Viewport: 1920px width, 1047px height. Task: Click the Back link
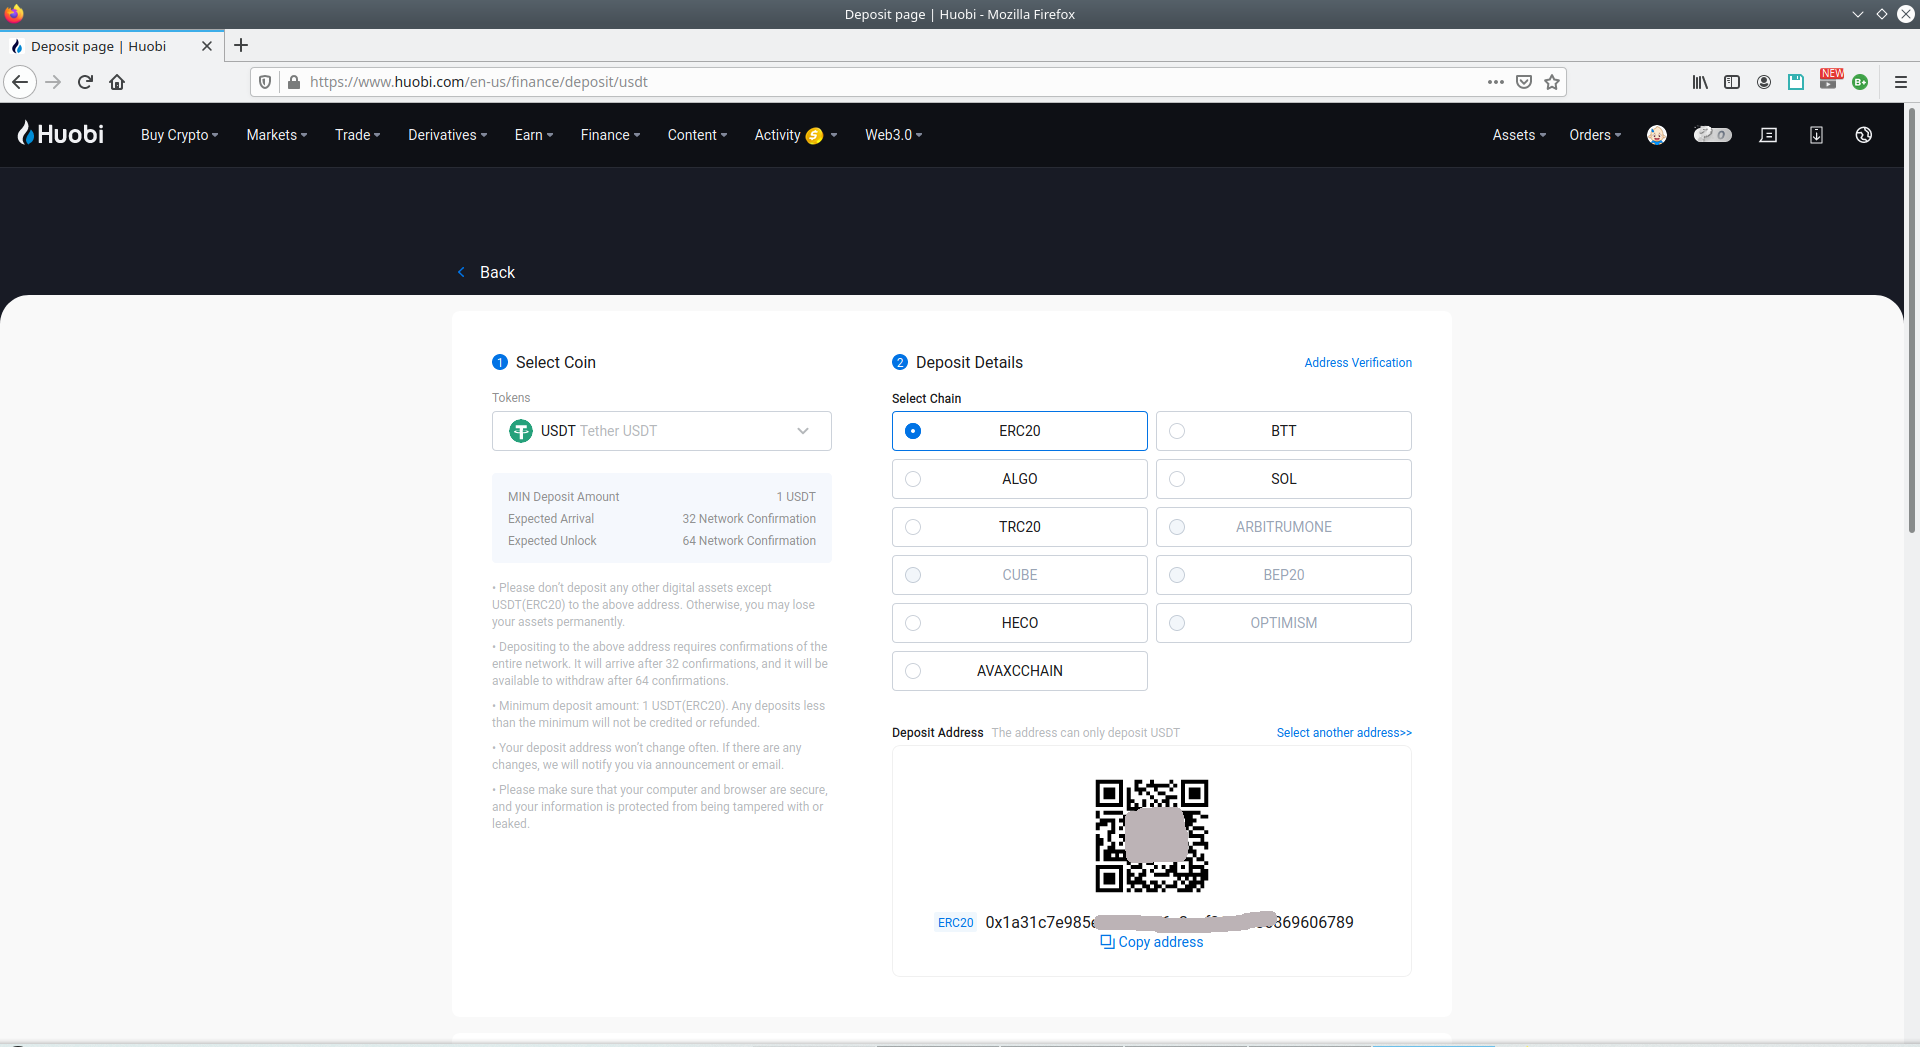487,272
